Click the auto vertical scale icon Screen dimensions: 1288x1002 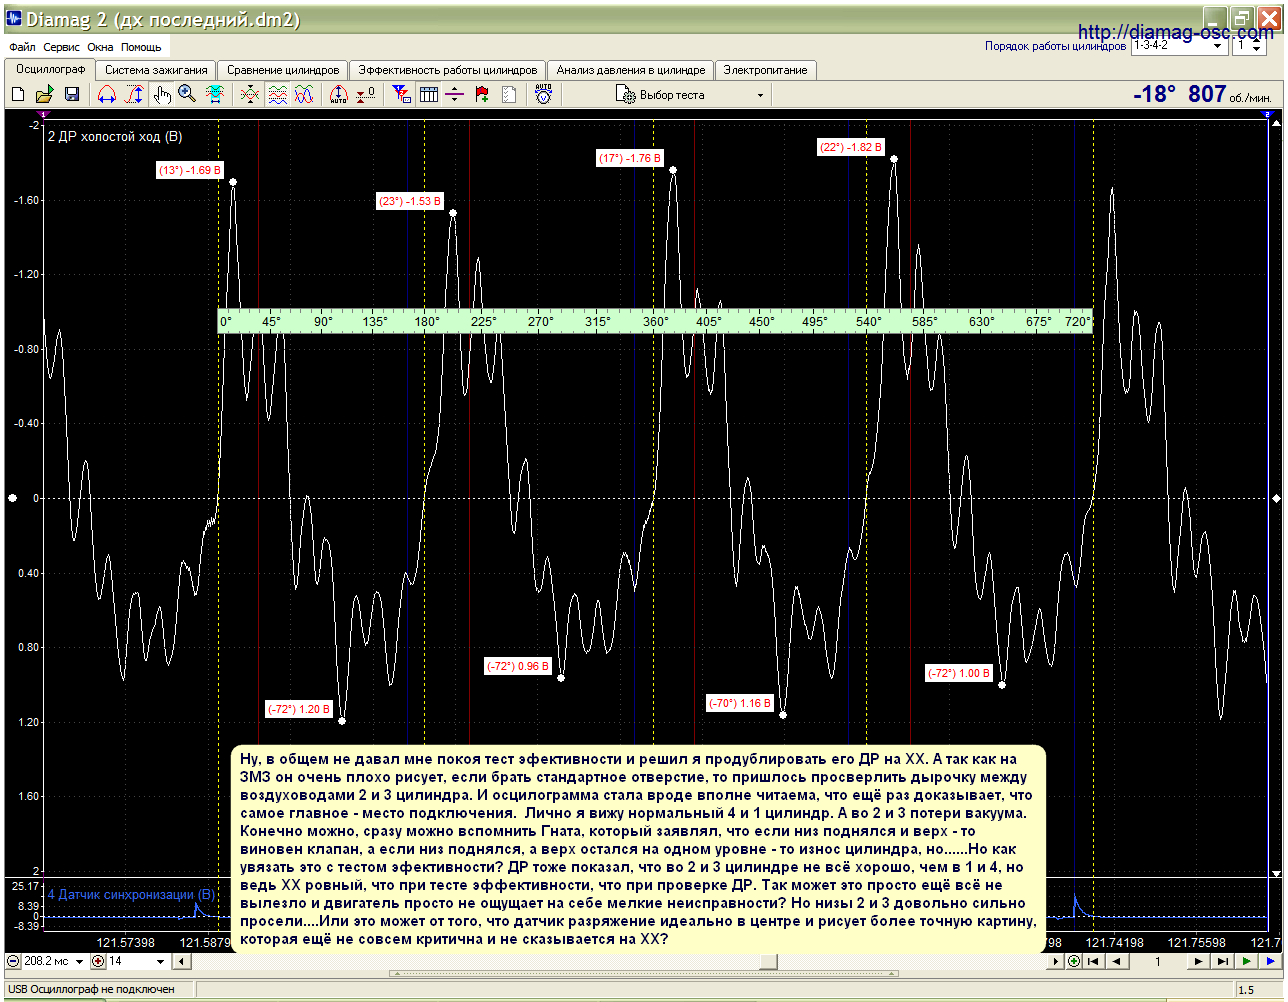click(x=338, y=94)
